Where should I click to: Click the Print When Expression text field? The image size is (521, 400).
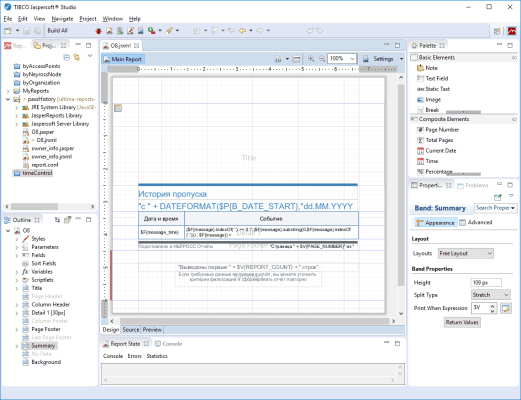coord(481,308)
